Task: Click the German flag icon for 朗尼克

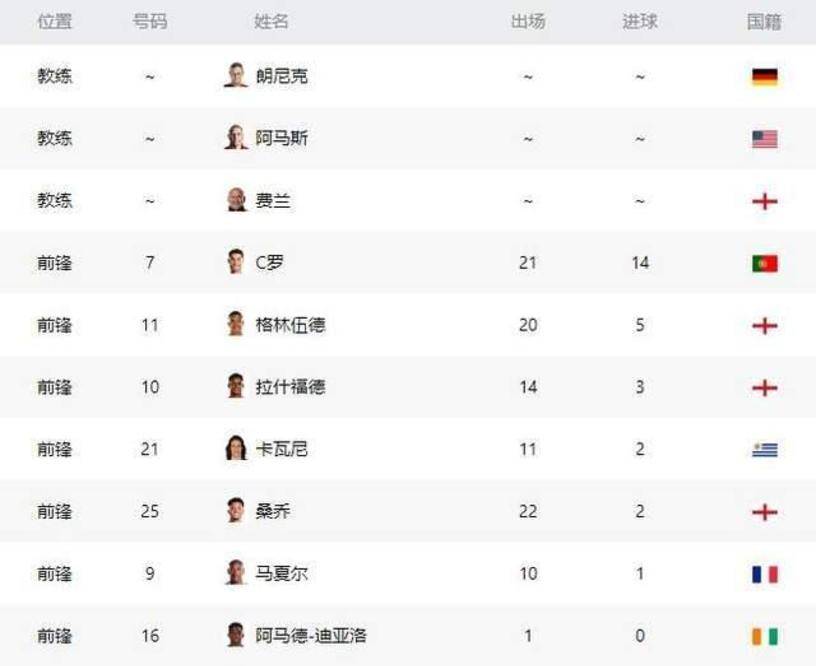Action: click(x=764, y=77)
